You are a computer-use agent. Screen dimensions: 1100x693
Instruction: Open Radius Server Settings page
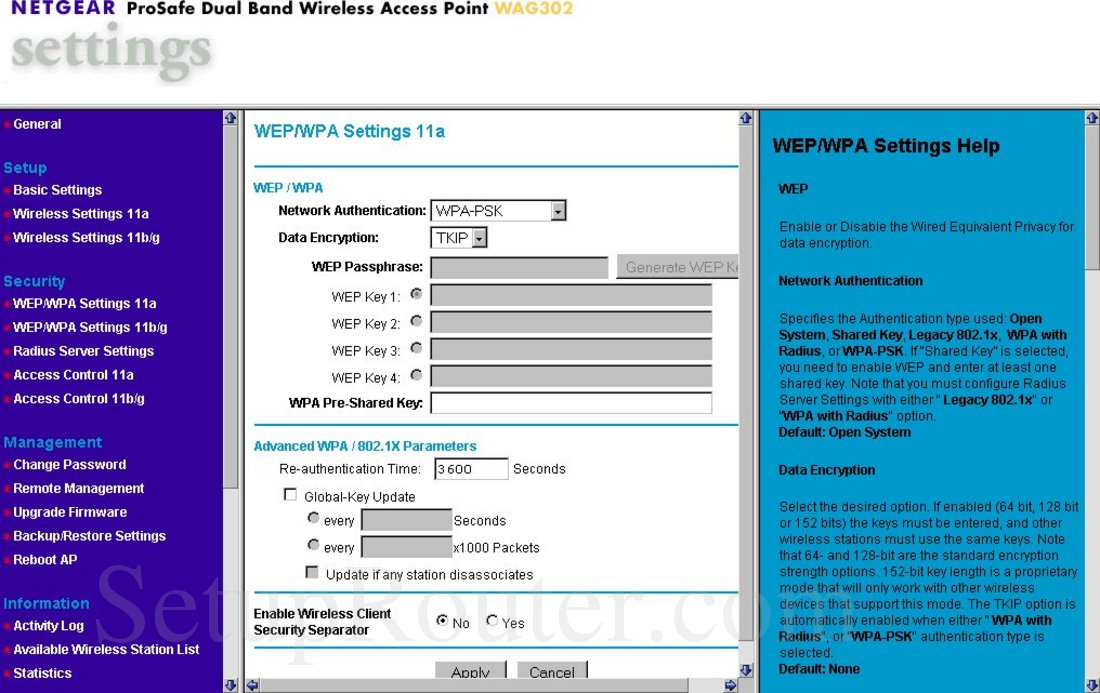83,350
